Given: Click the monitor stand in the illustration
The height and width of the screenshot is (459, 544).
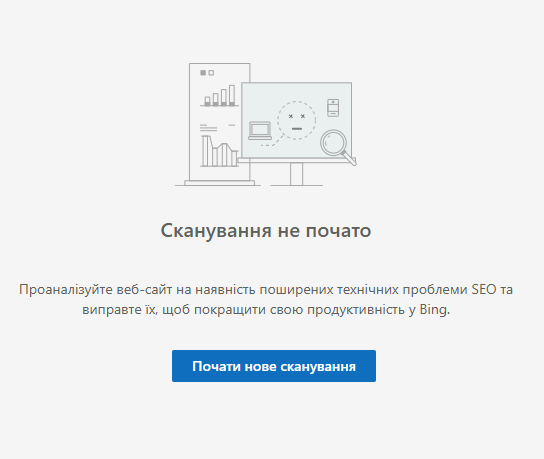Looking at the screenshot, I should (x=296, y=174).
